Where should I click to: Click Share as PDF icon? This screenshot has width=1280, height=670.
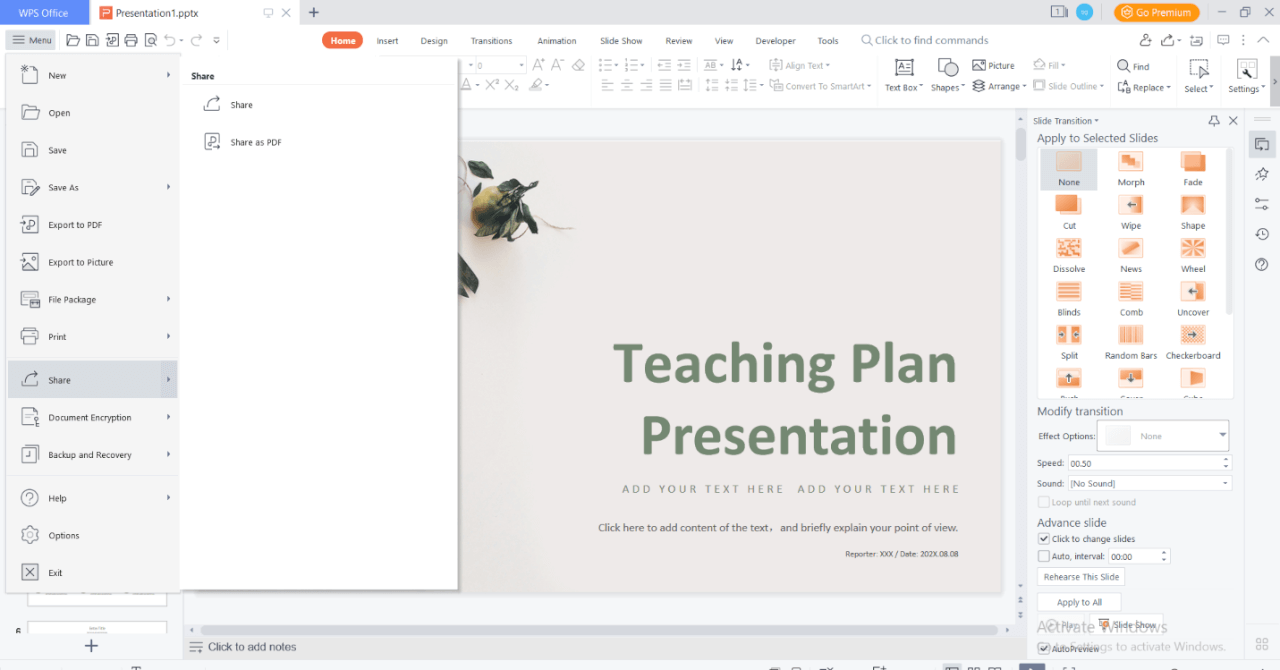coord(212,142)
